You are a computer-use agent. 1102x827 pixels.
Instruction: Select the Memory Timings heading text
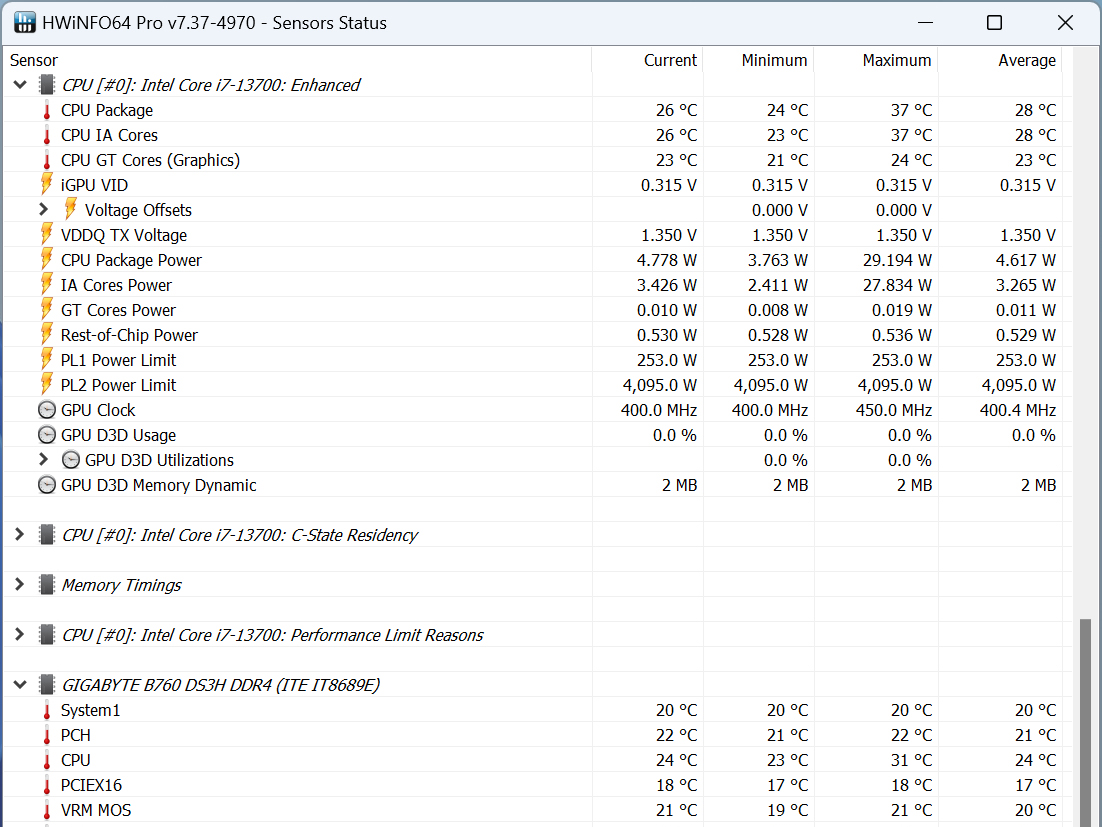(122, 585)
